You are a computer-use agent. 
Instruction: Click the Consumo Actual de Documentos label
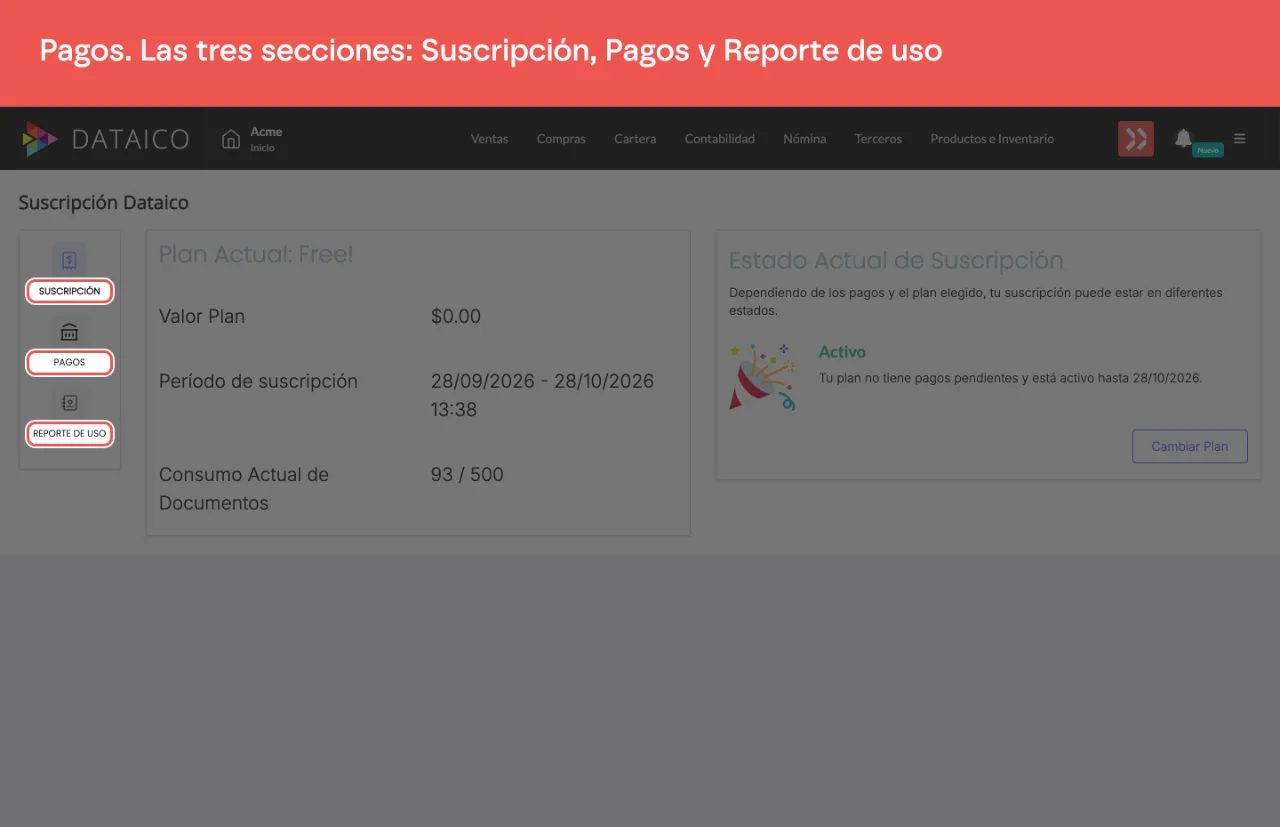point(244,489)
